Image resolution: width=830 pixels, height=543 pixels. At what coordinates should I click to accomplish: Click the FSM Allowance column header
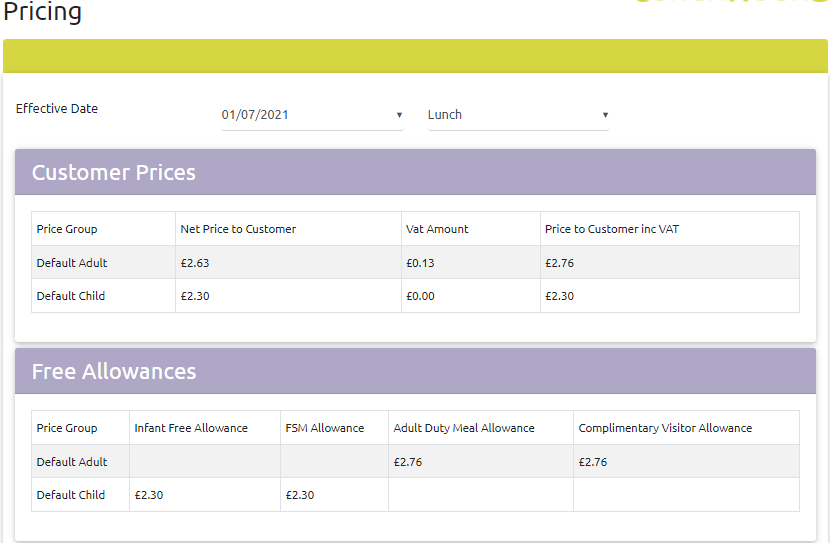(x=325, y=428)
